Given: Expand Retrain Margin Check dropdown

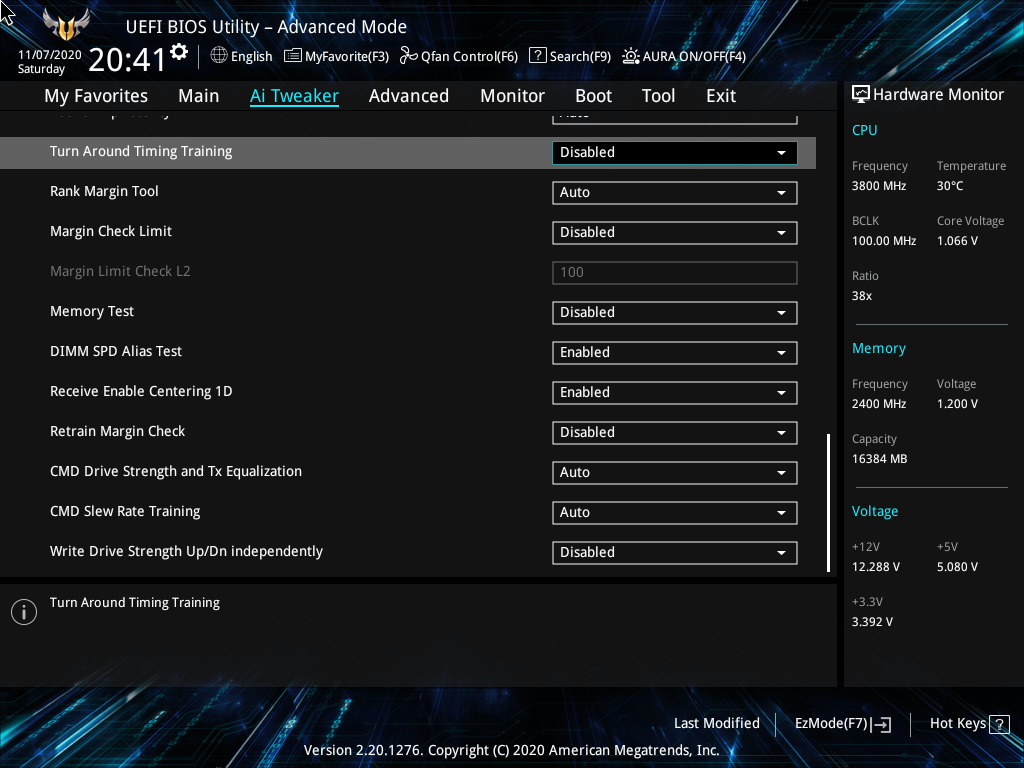Looking at the screenshot, I should (x=675, y=432).
